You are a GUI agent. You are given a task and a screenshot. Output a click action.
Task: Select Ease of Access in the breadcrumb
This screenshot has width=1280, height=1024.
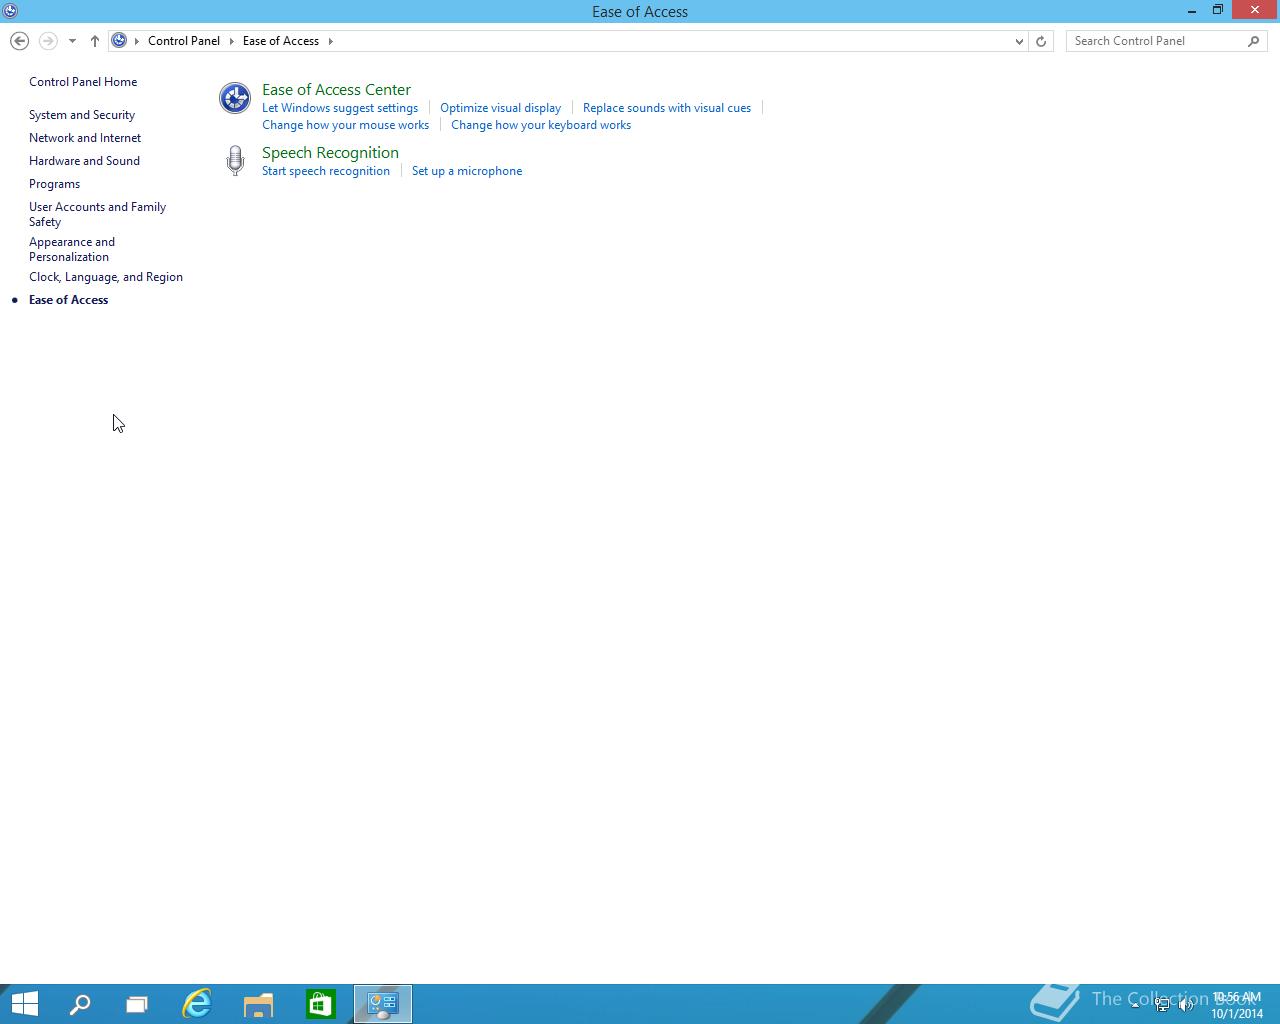click(281, 41)
